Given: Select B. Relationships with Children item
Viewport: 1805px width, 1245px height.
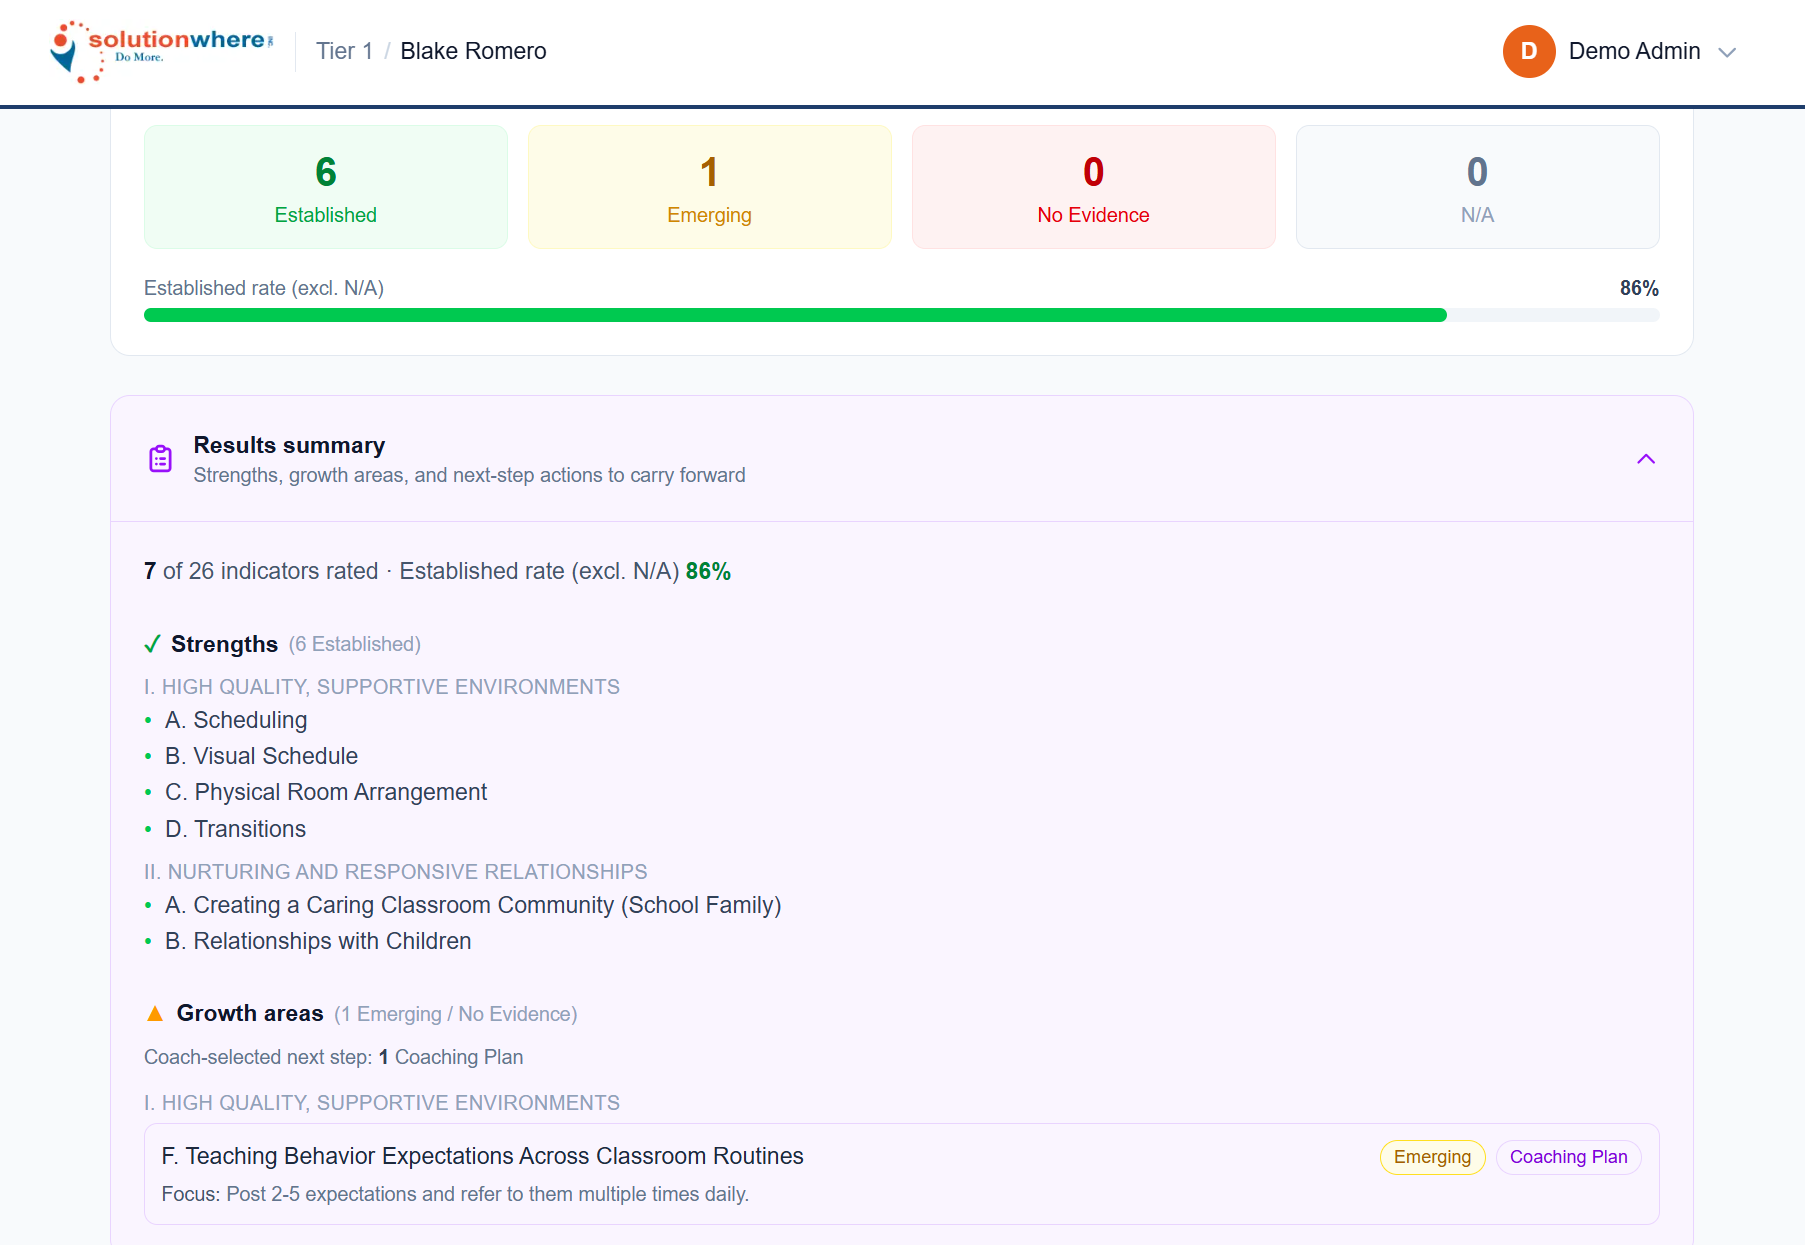Looking at the screenshot, I should pos(318,941).
